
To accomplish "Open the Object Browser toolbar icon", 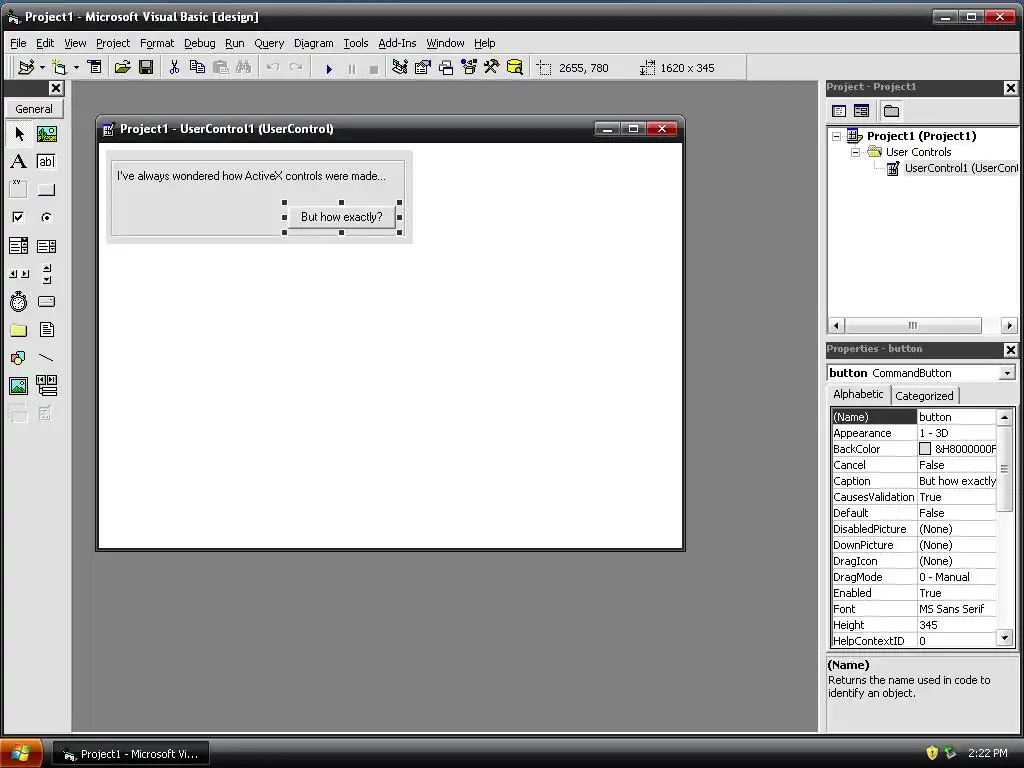I will coord(469,67).
